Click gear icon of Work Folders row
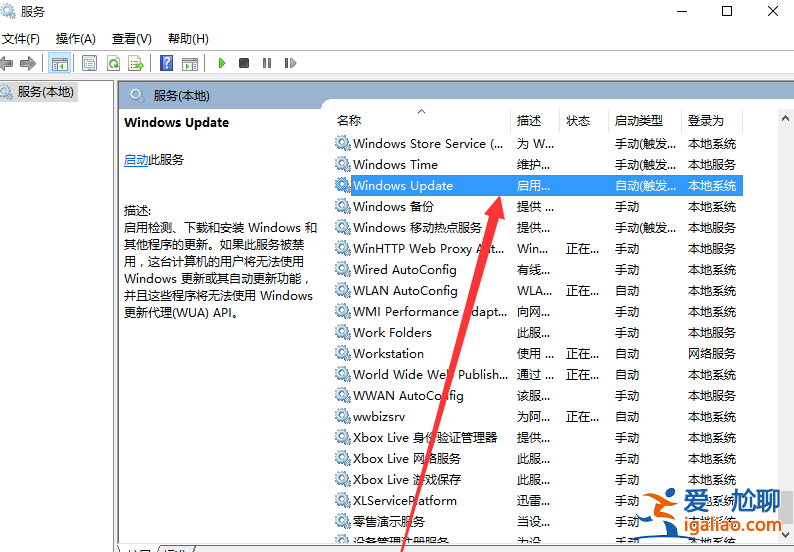The image size is (794, 552). (x=343, y=332)
